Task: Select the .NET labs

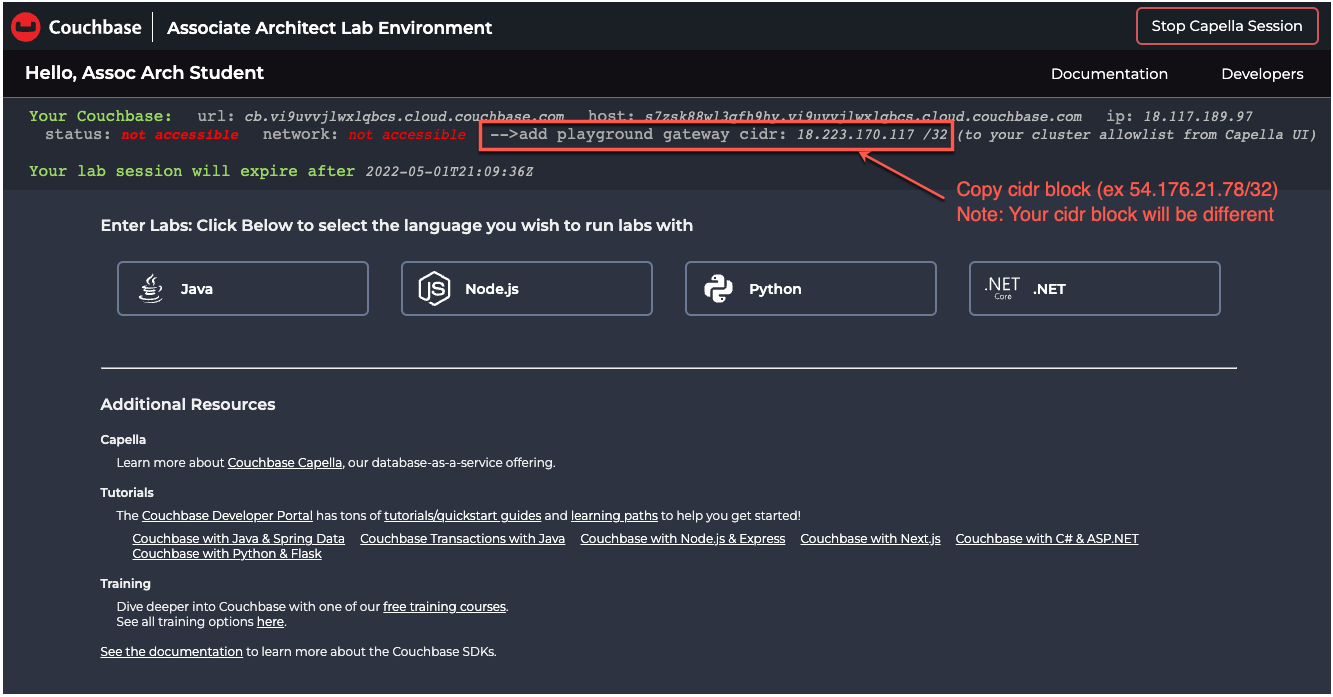Action: pos(1095,288)
